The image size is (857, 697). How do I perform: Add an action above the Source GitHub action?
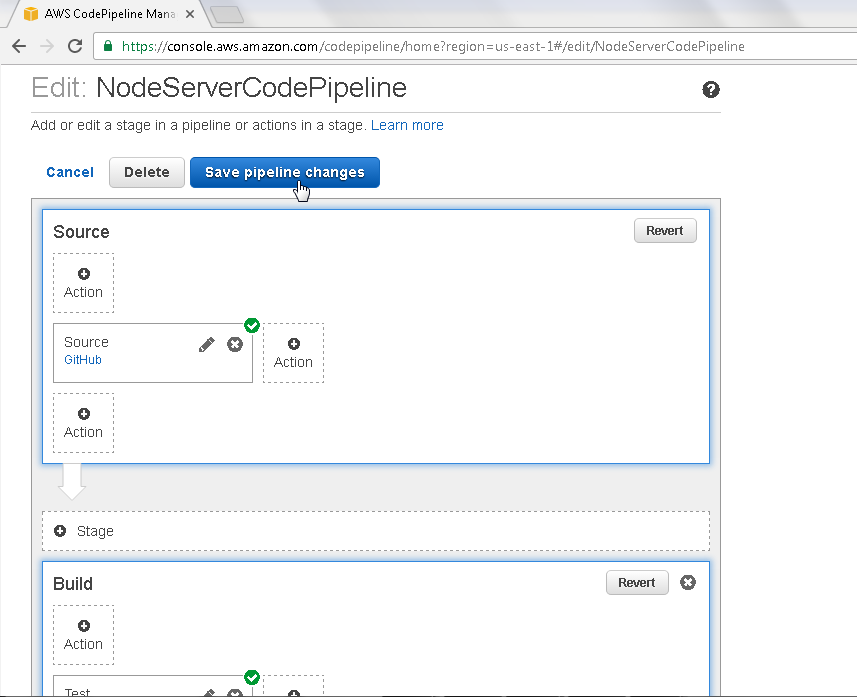coord(84,283)
